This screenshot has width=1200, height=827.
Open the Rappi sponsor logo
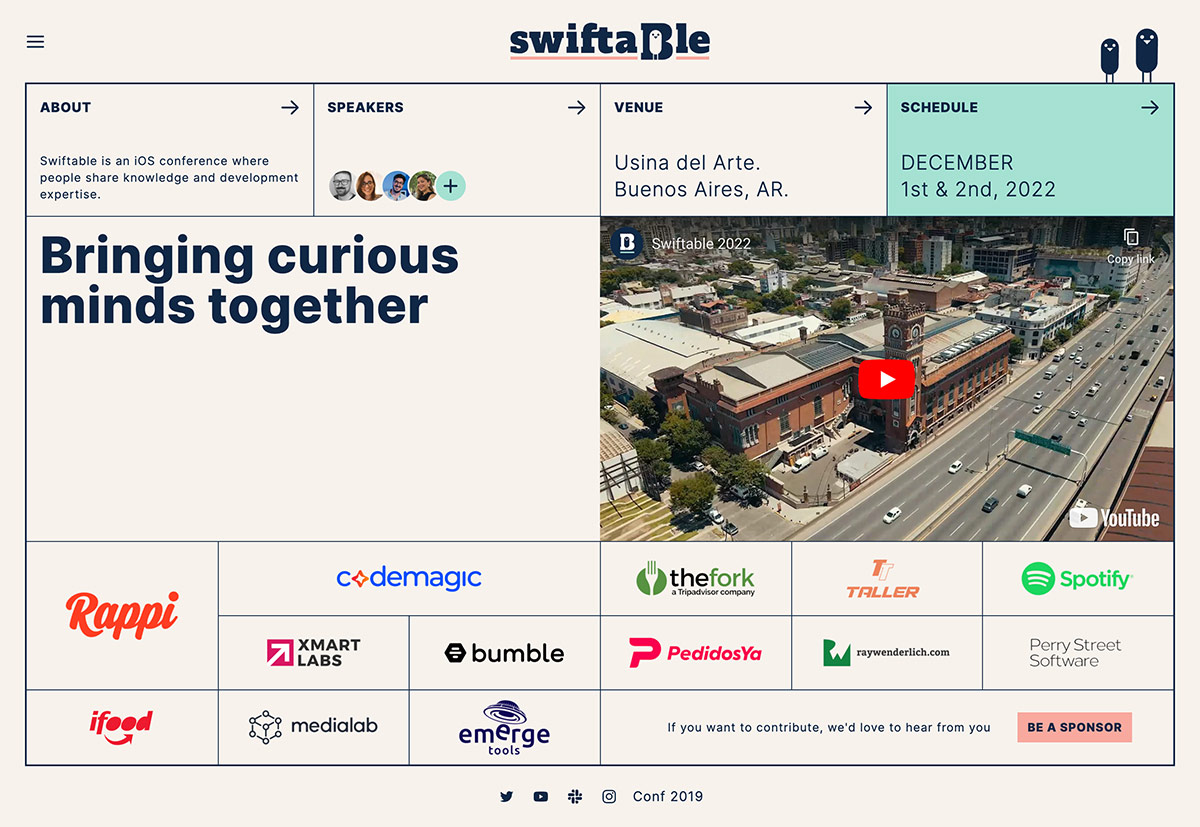tap(122, 615)
